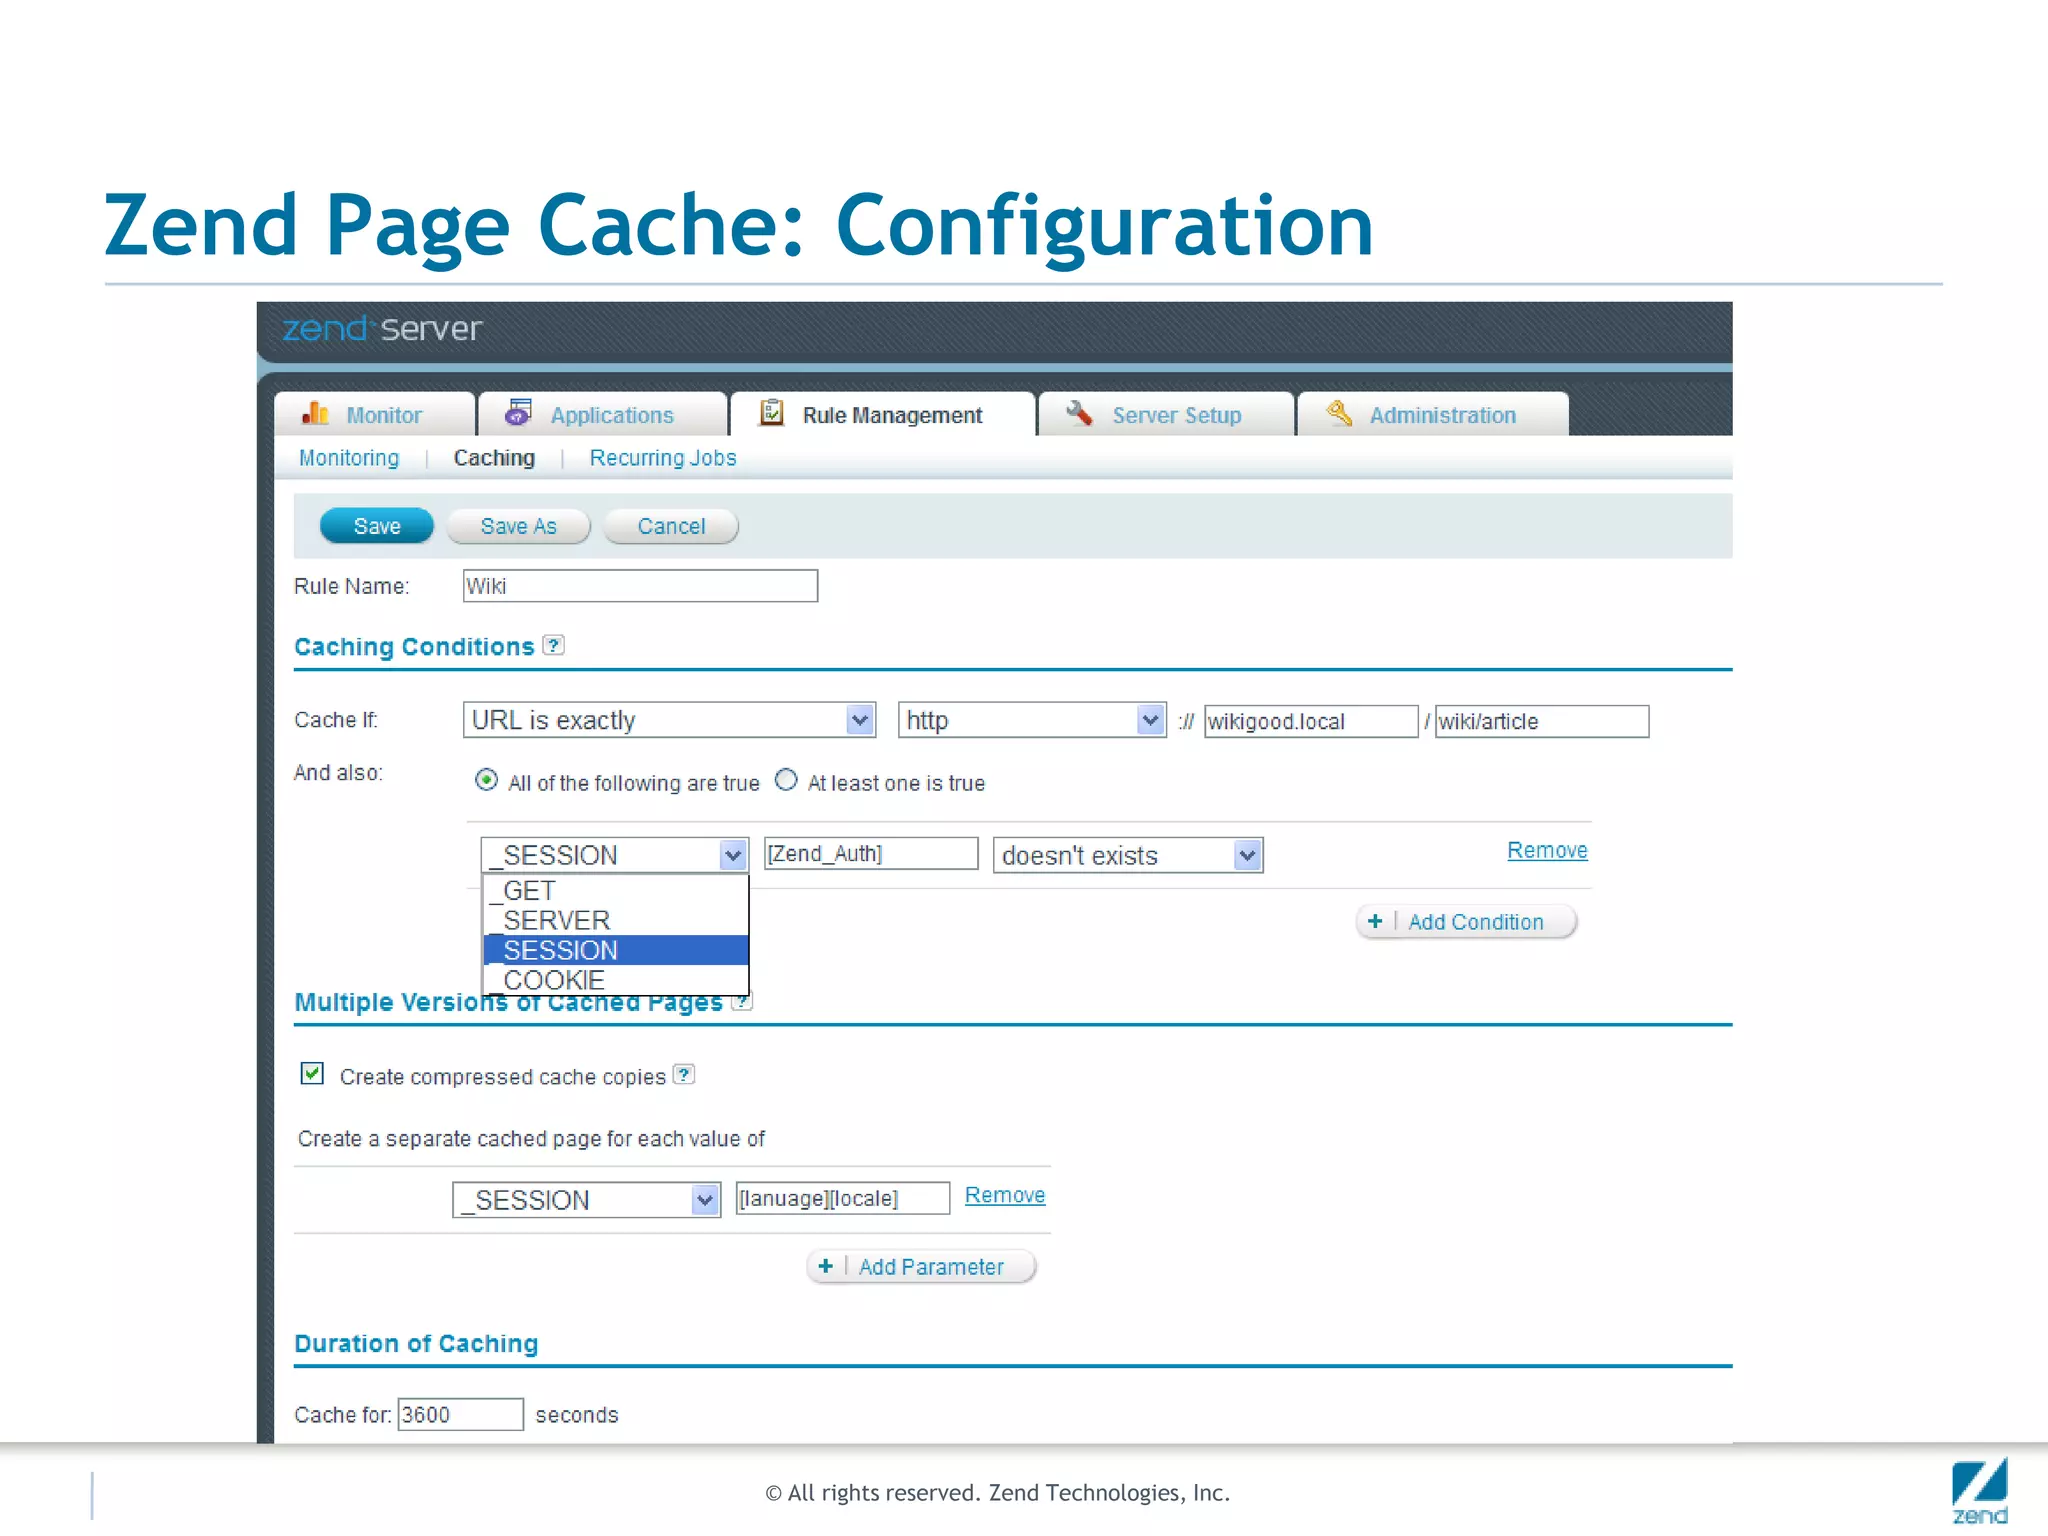Click the Administration key icon
Screen dimensions: 2048x1536
tap(1339, 413)
